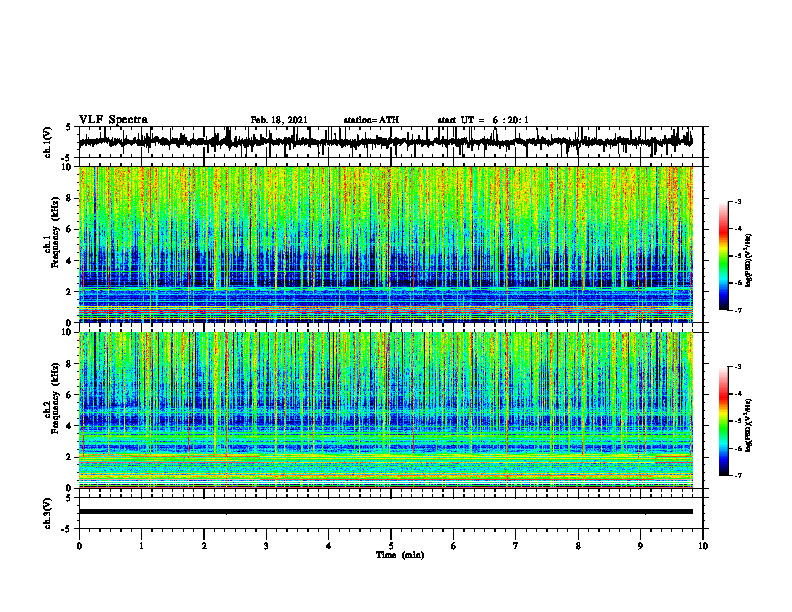Screen dimensions: 792x612
Task: Click the ch.1 spectrogram panel
Action: click(x=385, y=244)
